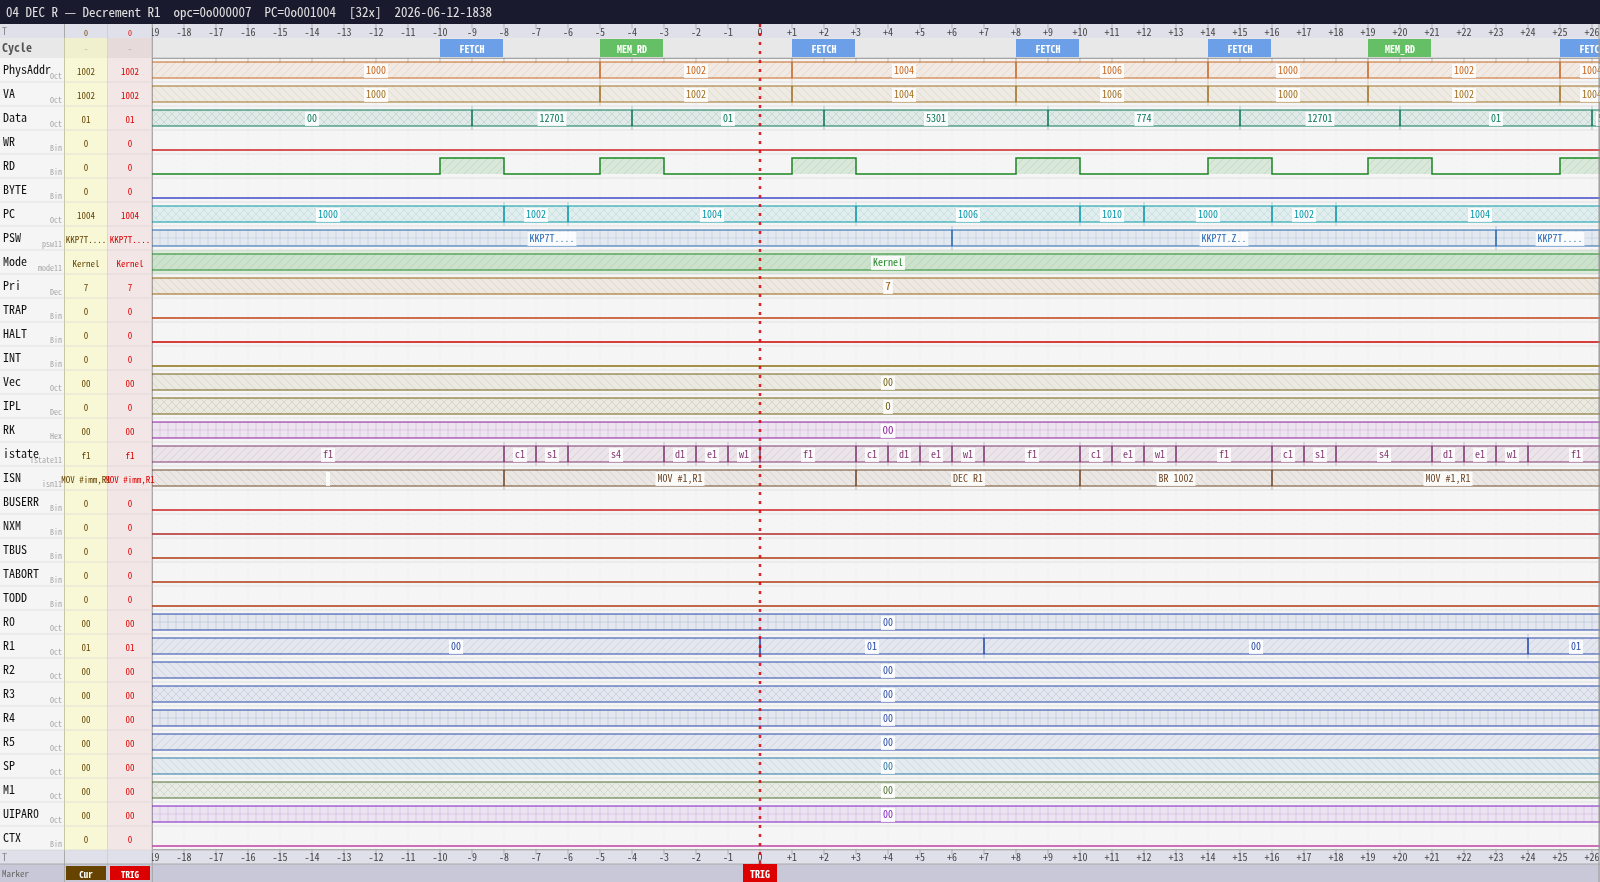Image resolution: width=1600 pixels, height=882 pixels.
Task: Select the SP register label
Action: (9, 766)
